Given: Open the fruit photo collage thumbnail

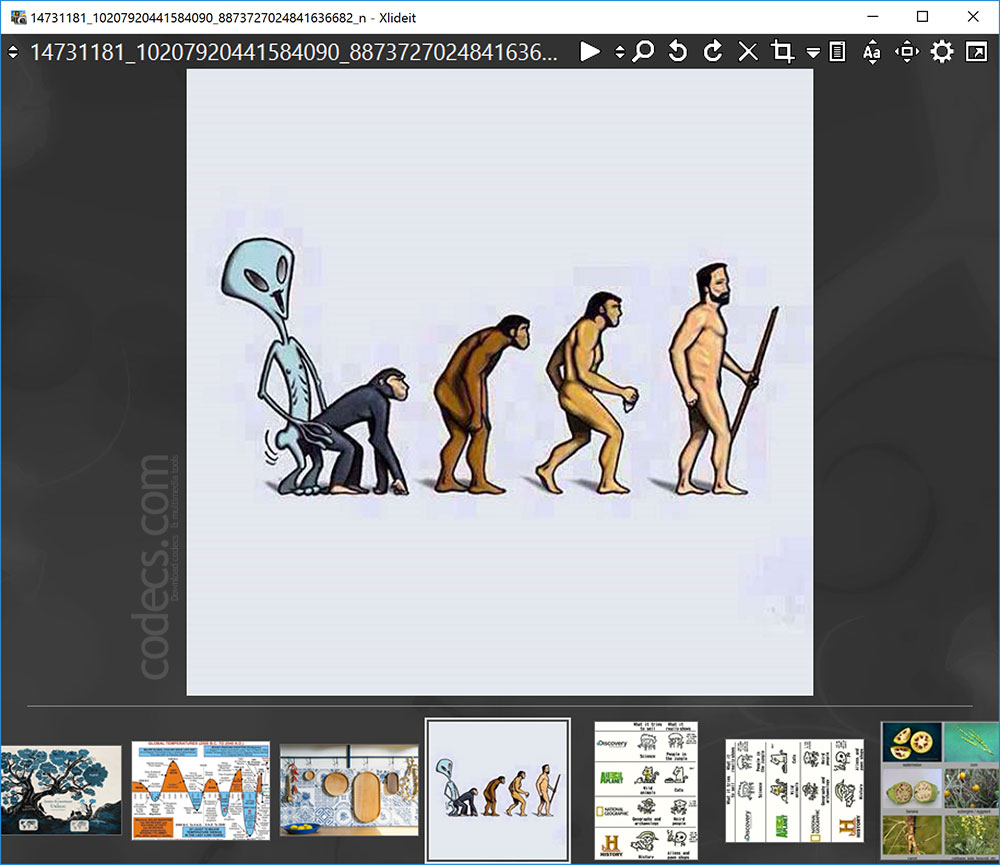Looking at the screenshot, I should 940,790.
